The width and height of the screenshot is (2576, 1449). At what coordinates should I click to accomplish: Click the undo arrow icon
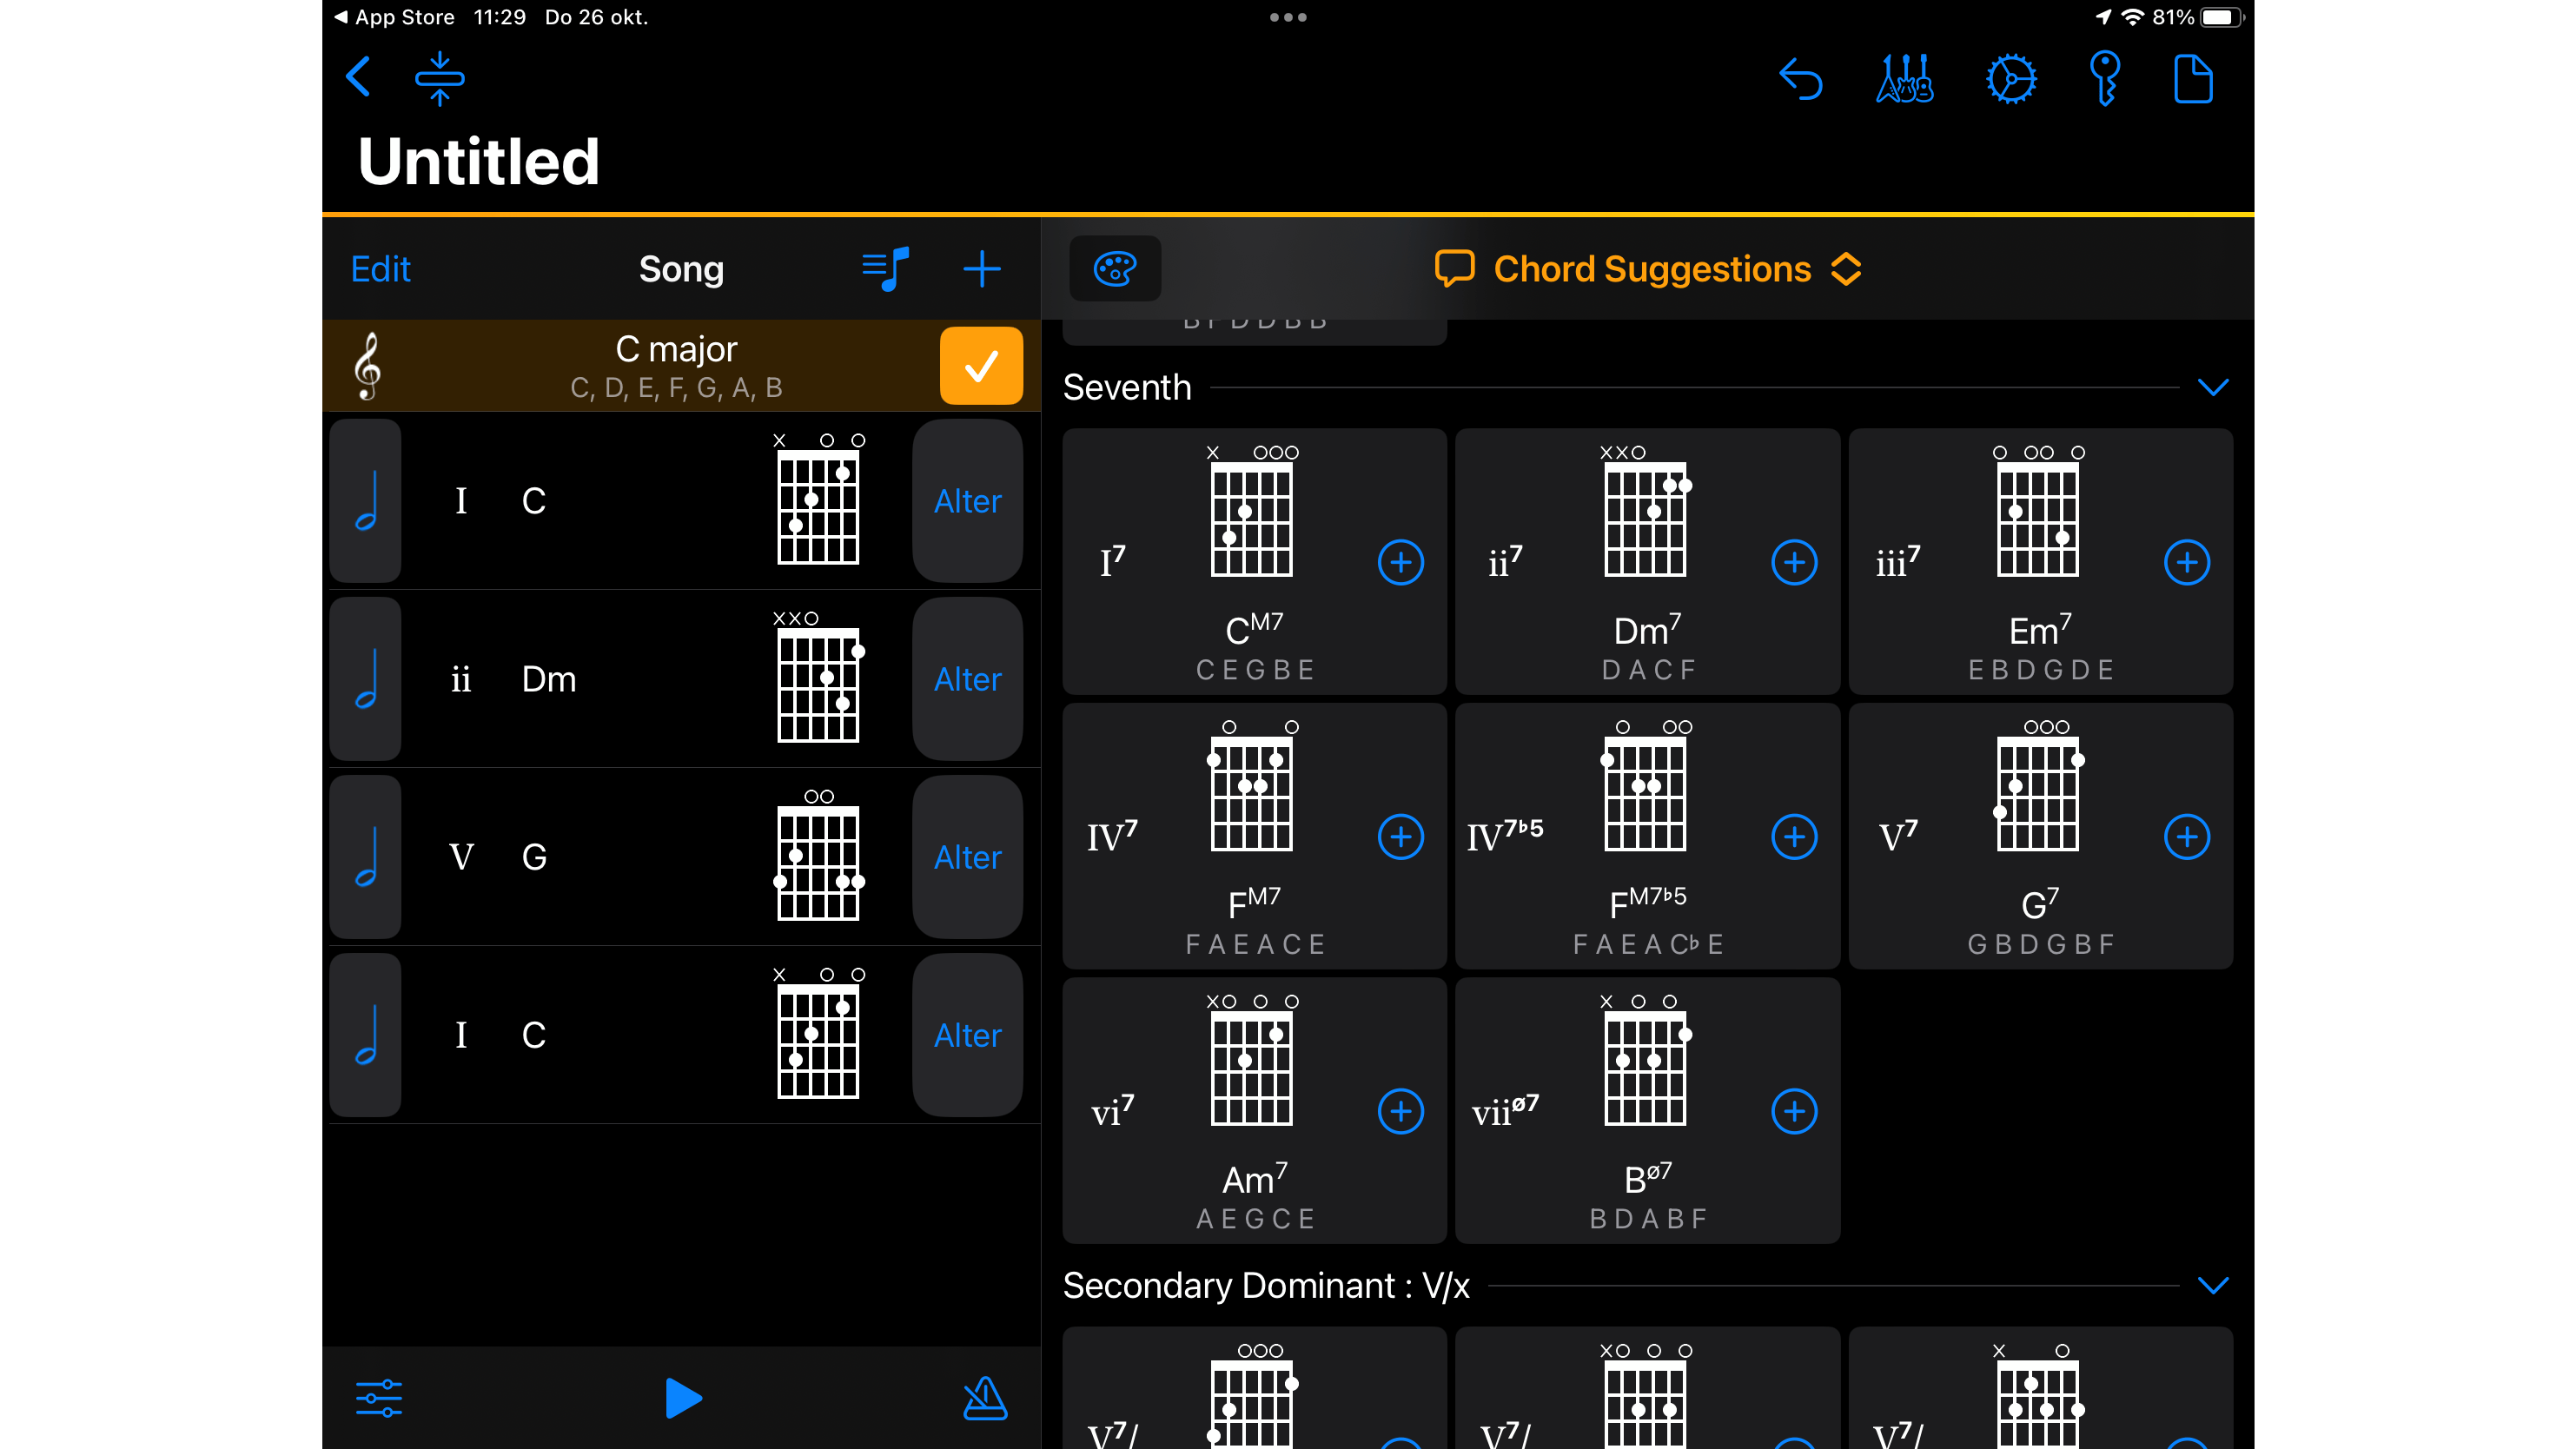tap(1801, 79)
